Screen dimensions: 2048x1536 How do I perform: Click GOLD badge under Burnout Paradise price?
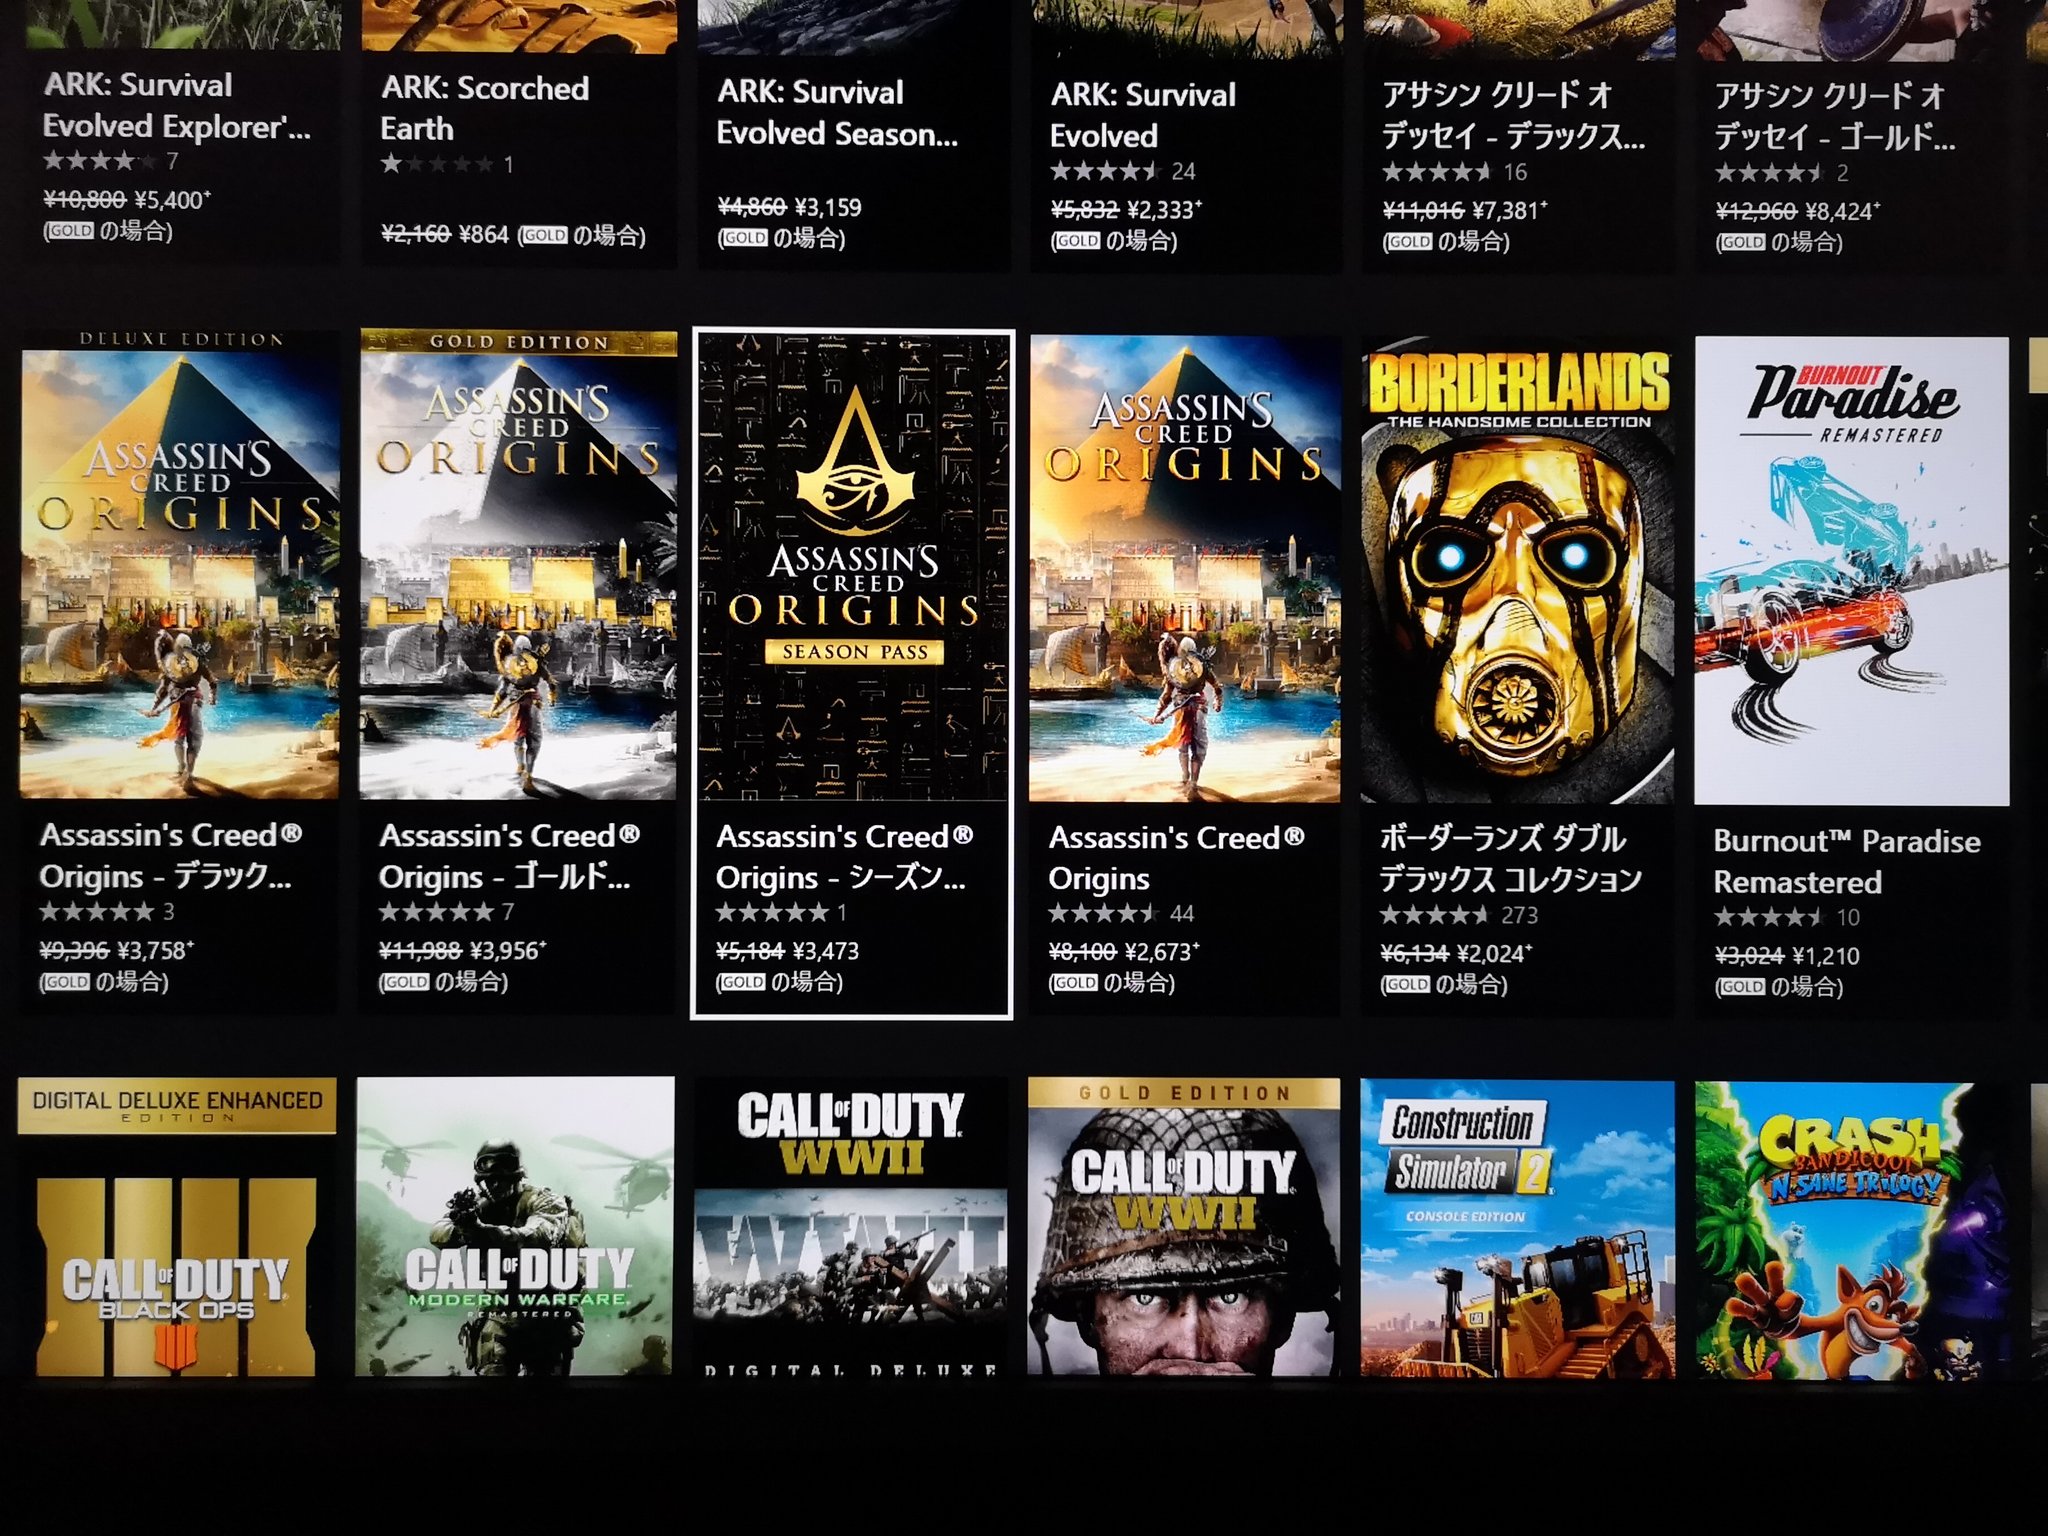[1742, 987]
